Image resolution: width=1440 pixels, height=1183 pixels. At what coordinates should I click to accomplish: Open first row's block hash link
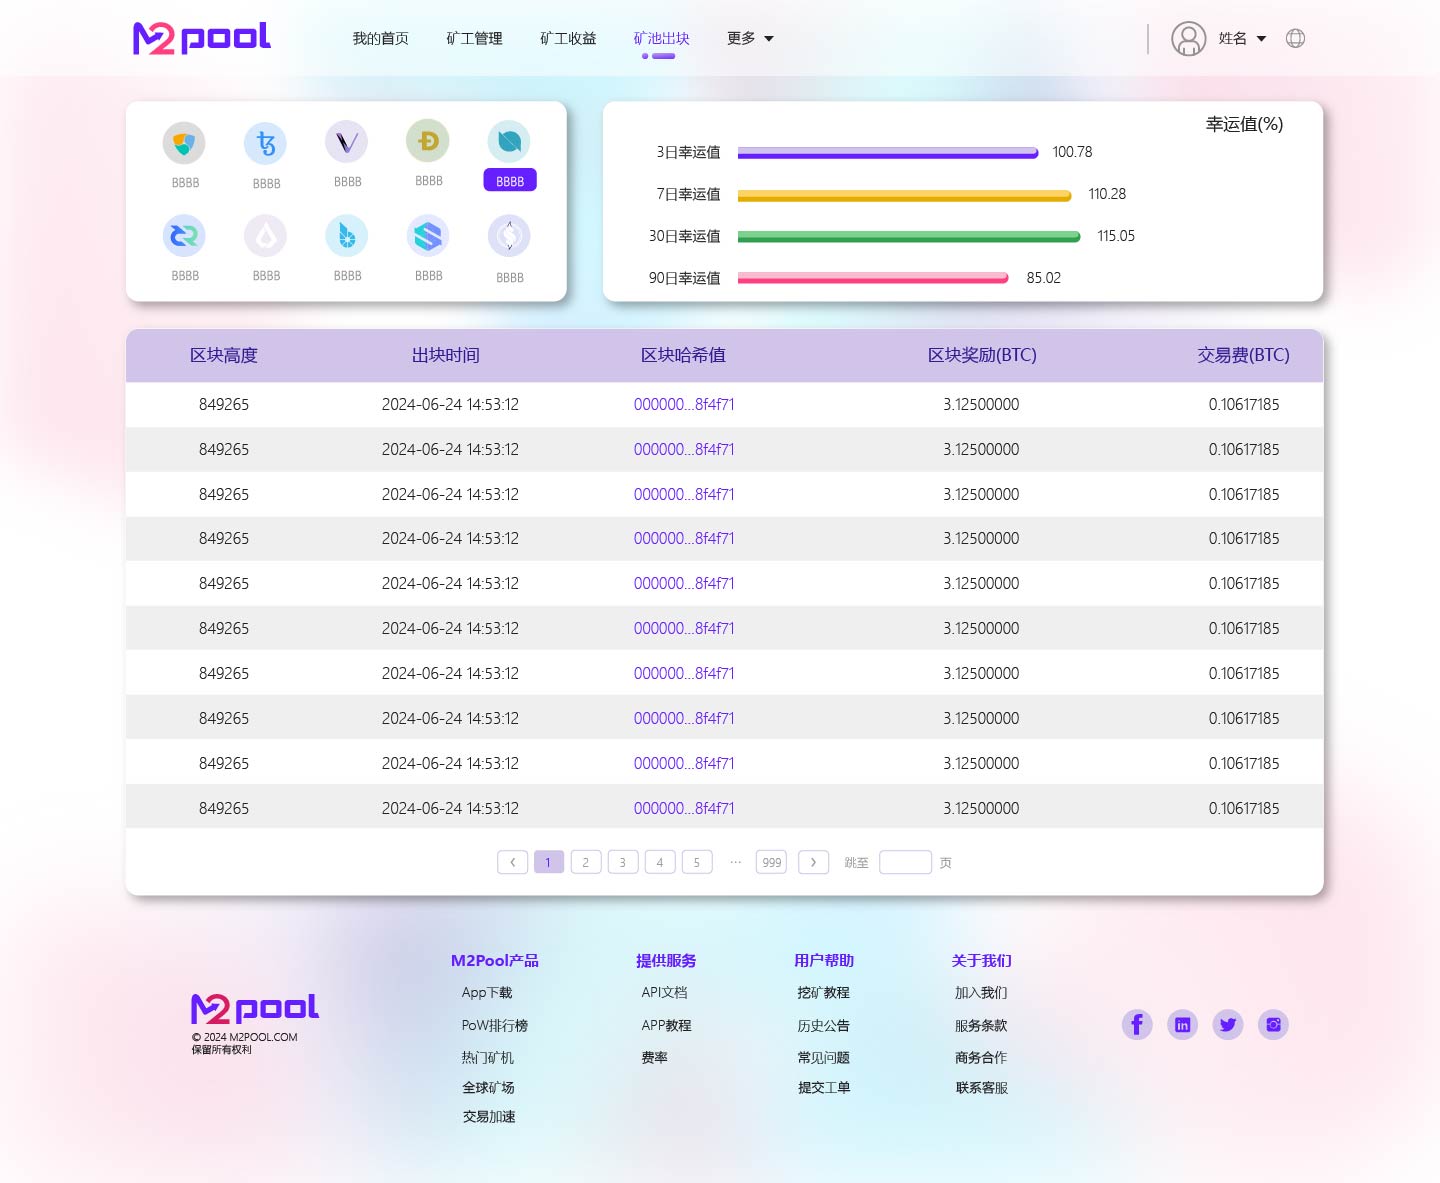pyautogui.click(x=684, y=405)
